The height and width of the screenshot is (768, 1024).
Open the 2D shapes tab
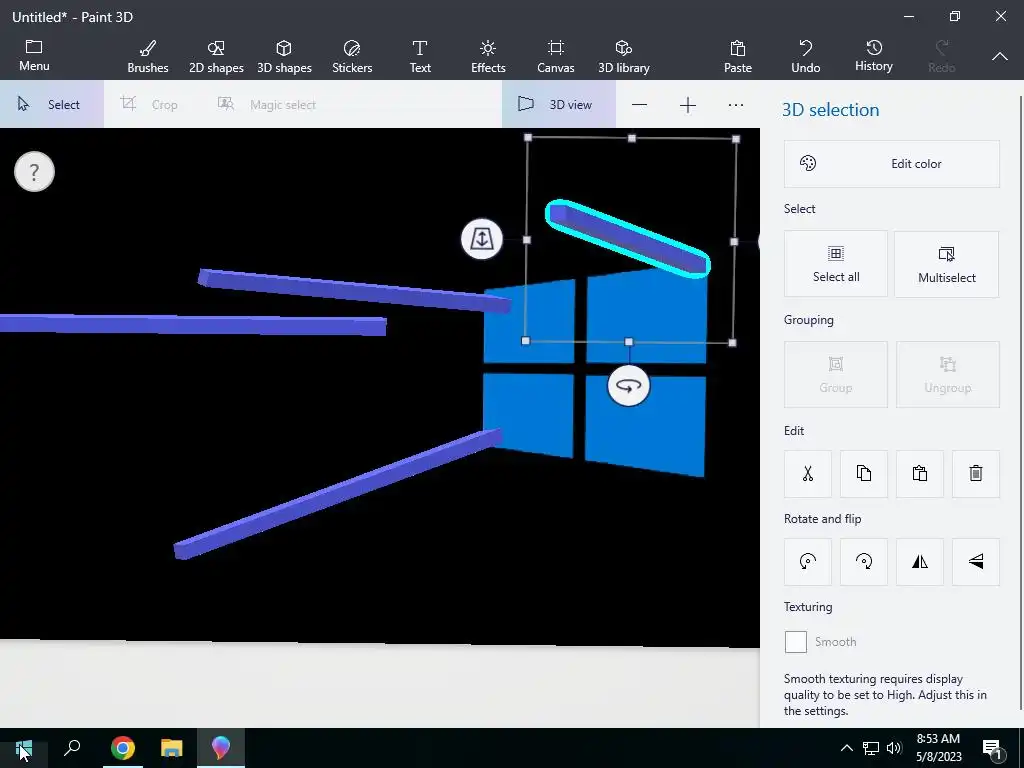pos(216,56)
